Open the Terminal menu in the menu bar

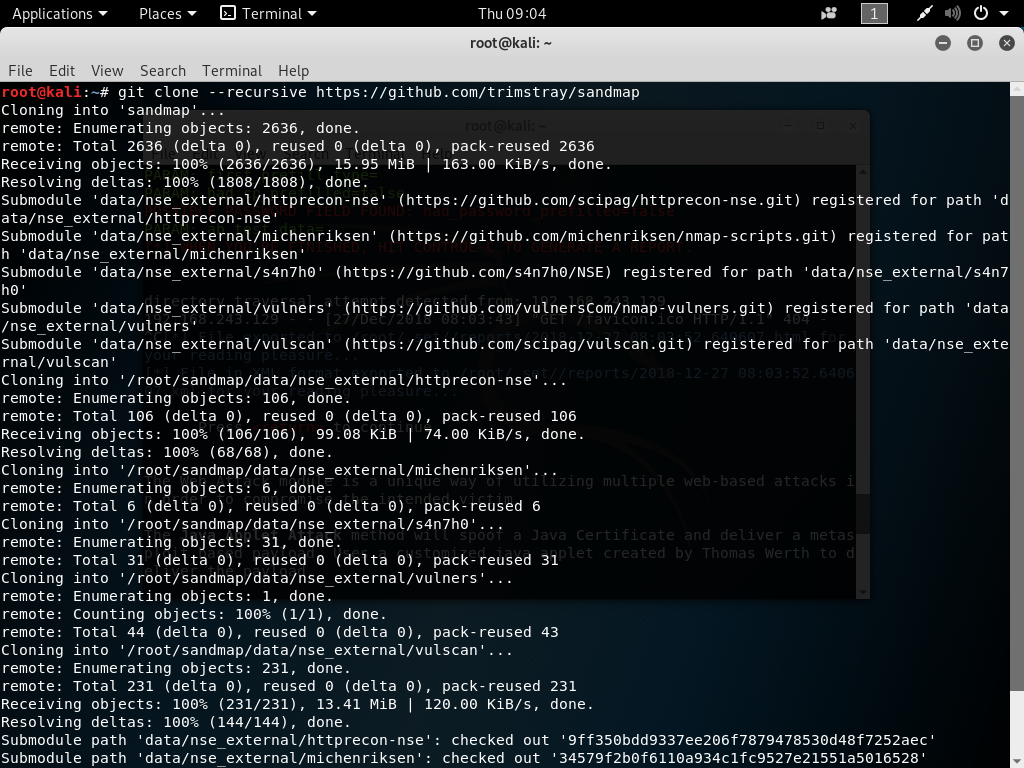point(231,71)
